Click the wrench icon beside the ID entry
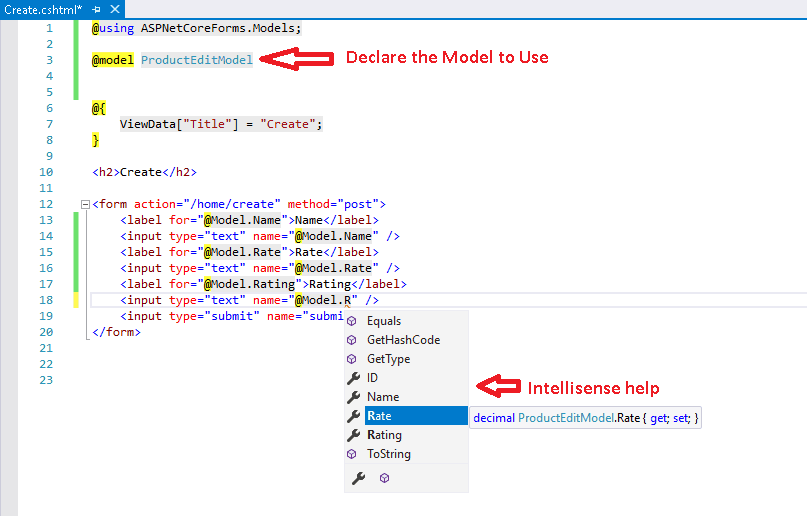Image resolution: width=807 pixels, height=516 pixels. (x=353, y=378)
